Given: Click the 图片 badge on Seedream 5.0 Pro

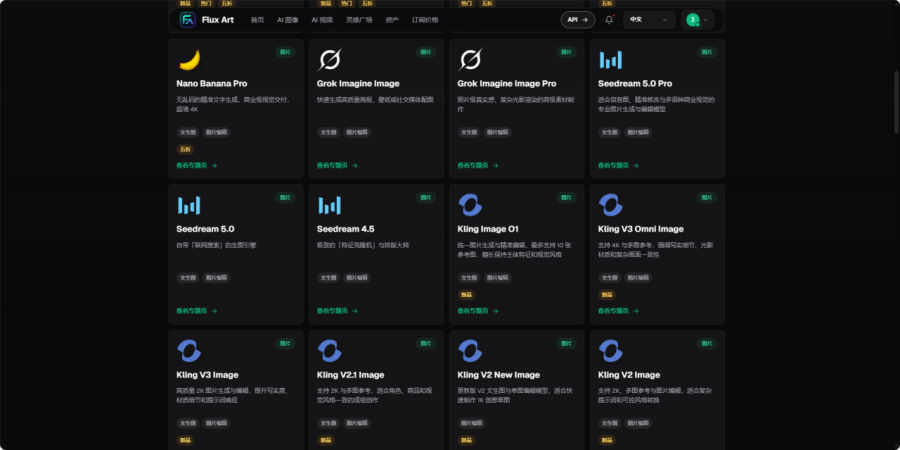Looking at the screenshot, I should 707,52.
